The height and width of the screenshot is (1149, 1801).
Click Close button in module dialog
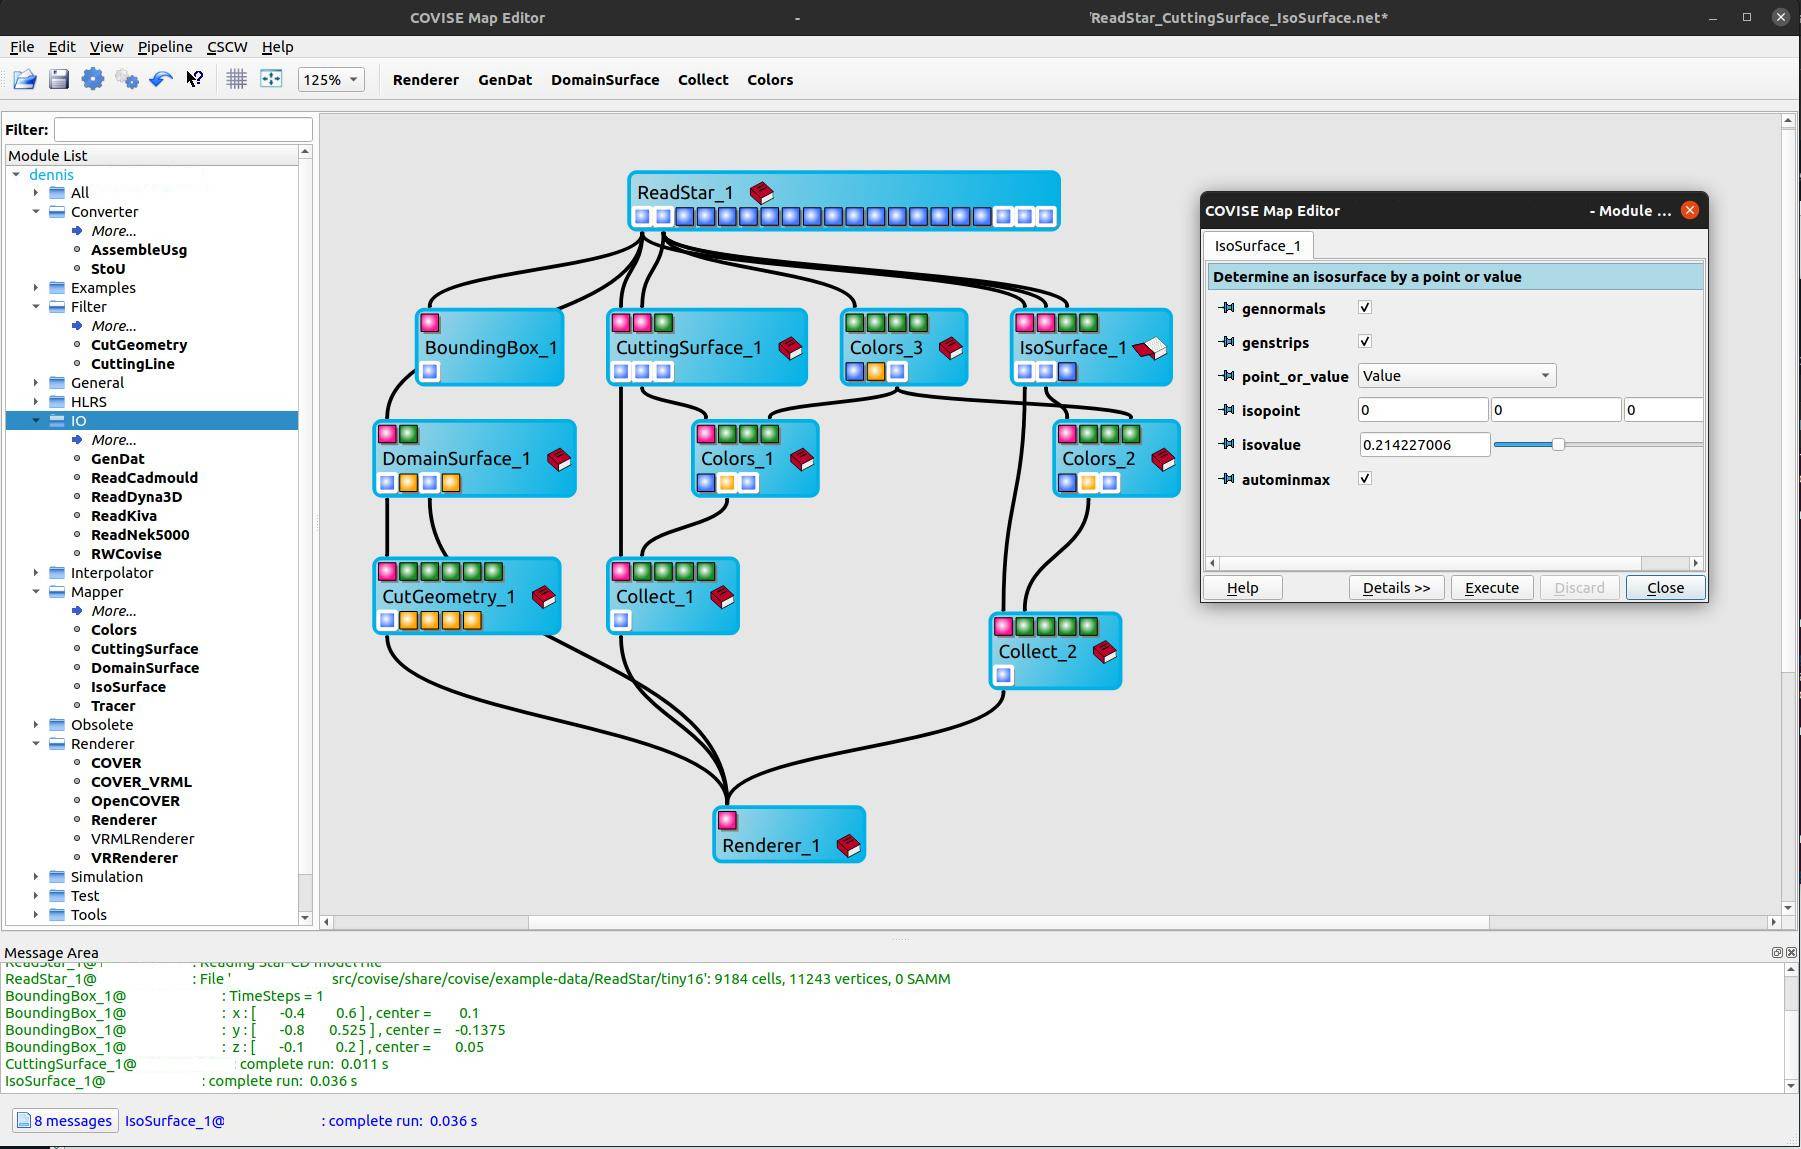1665,588
